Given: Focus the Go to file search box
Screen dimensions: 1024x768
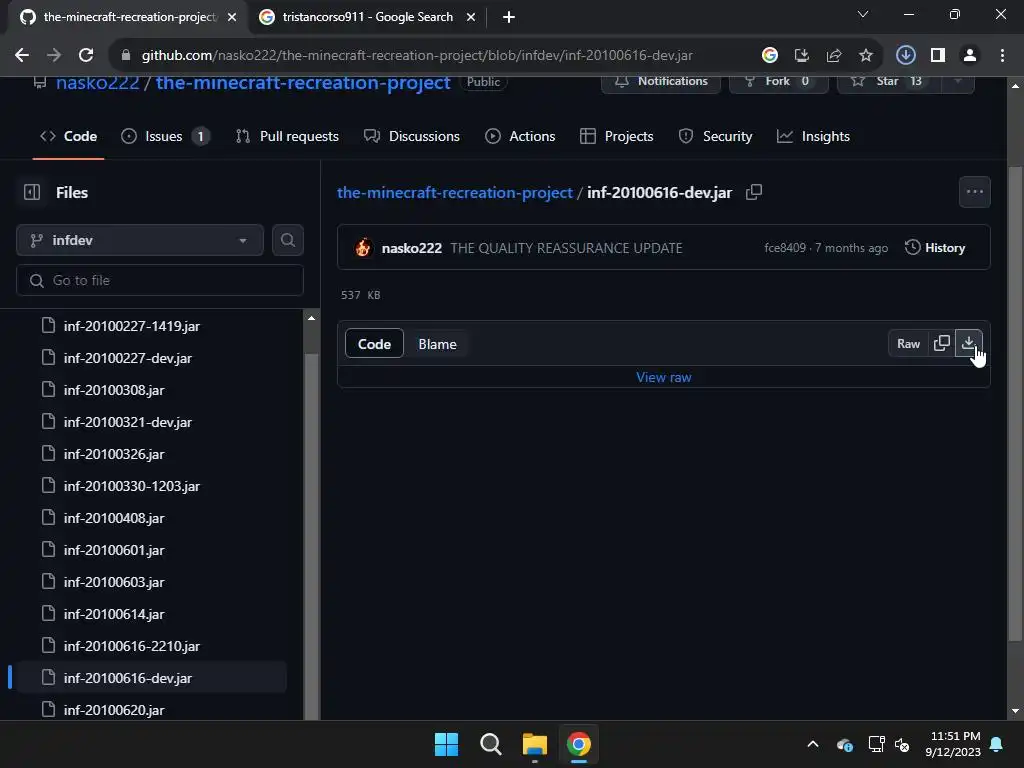Looking at the screenshot, I should (x=160, y=280).
